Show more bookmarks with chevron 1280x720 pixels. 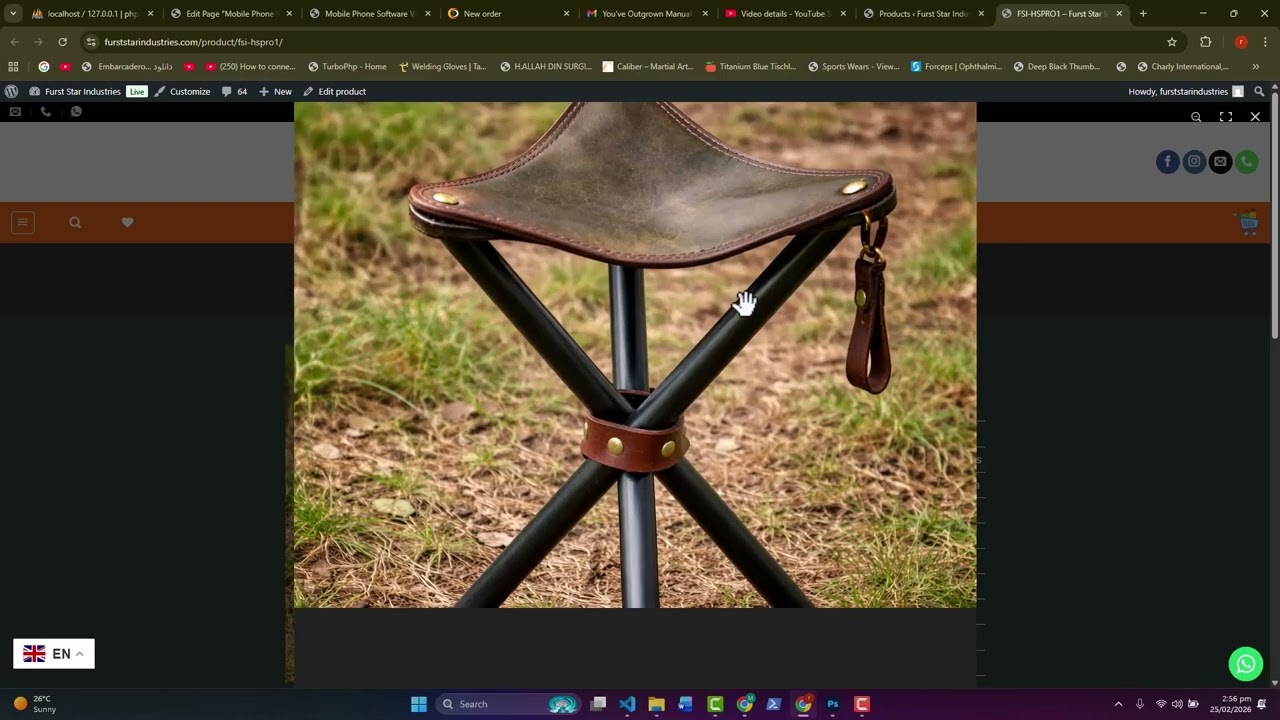(1255, 66)
